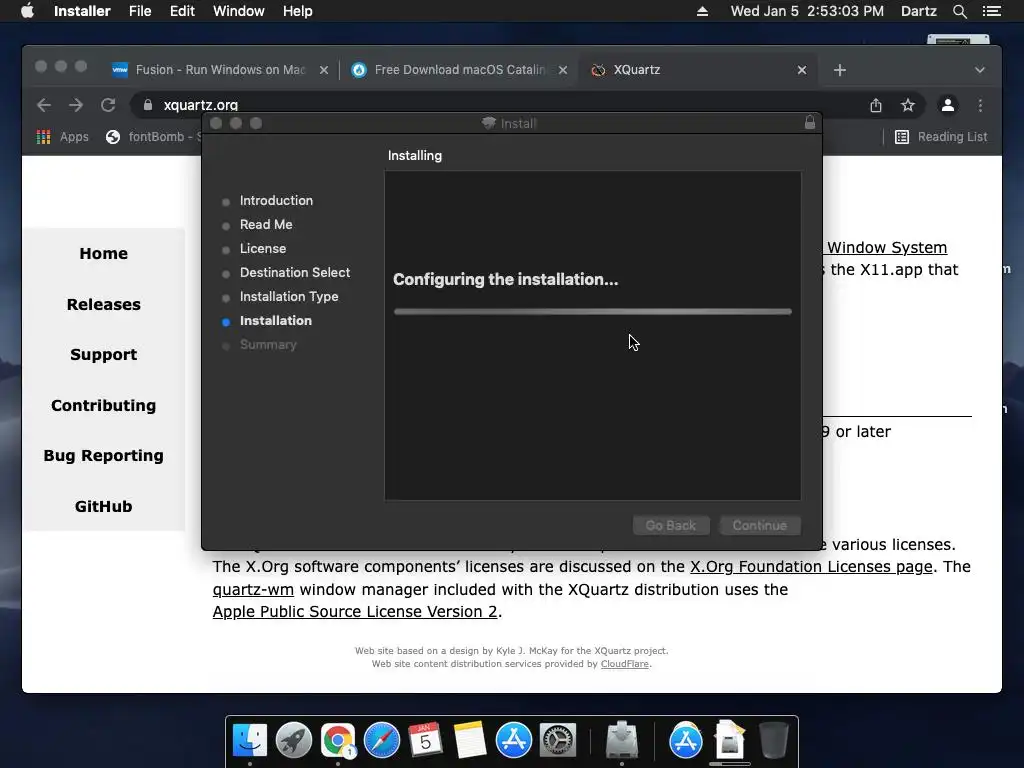1024x768 pixels.
Task: Open a new browser tab with plus icon
Action: pyautogui.click(x=840, y=70)
